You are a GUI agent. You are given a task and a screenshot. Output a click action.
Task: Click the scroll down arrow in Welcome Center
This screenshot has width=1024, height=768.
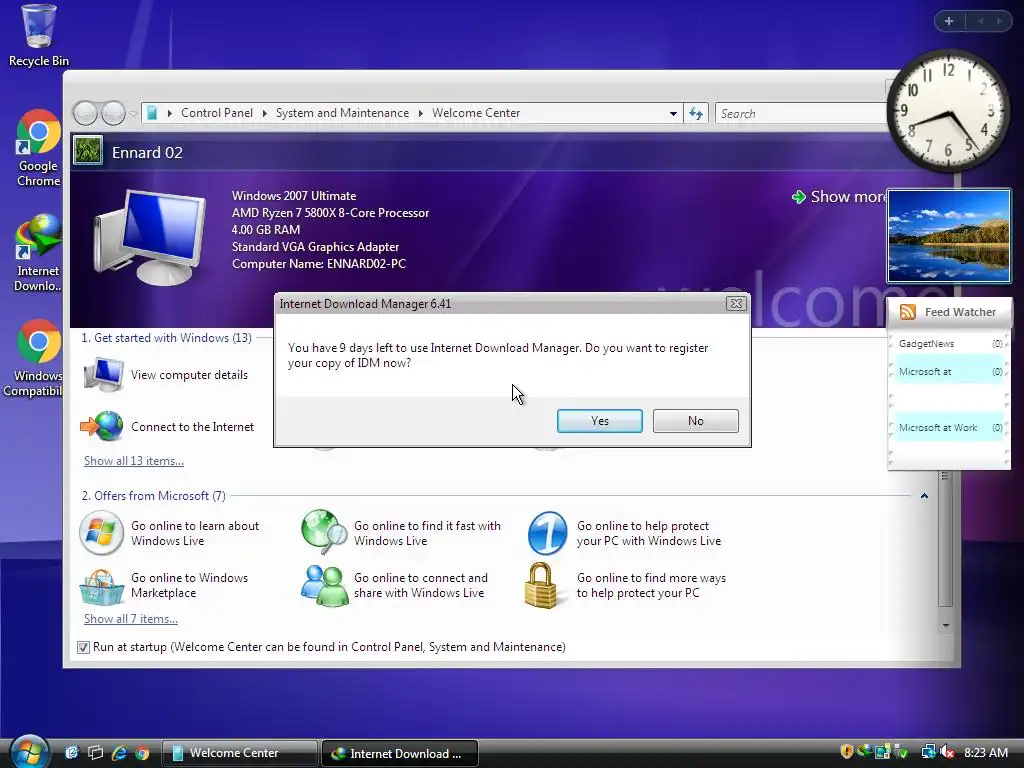[945, 626]
